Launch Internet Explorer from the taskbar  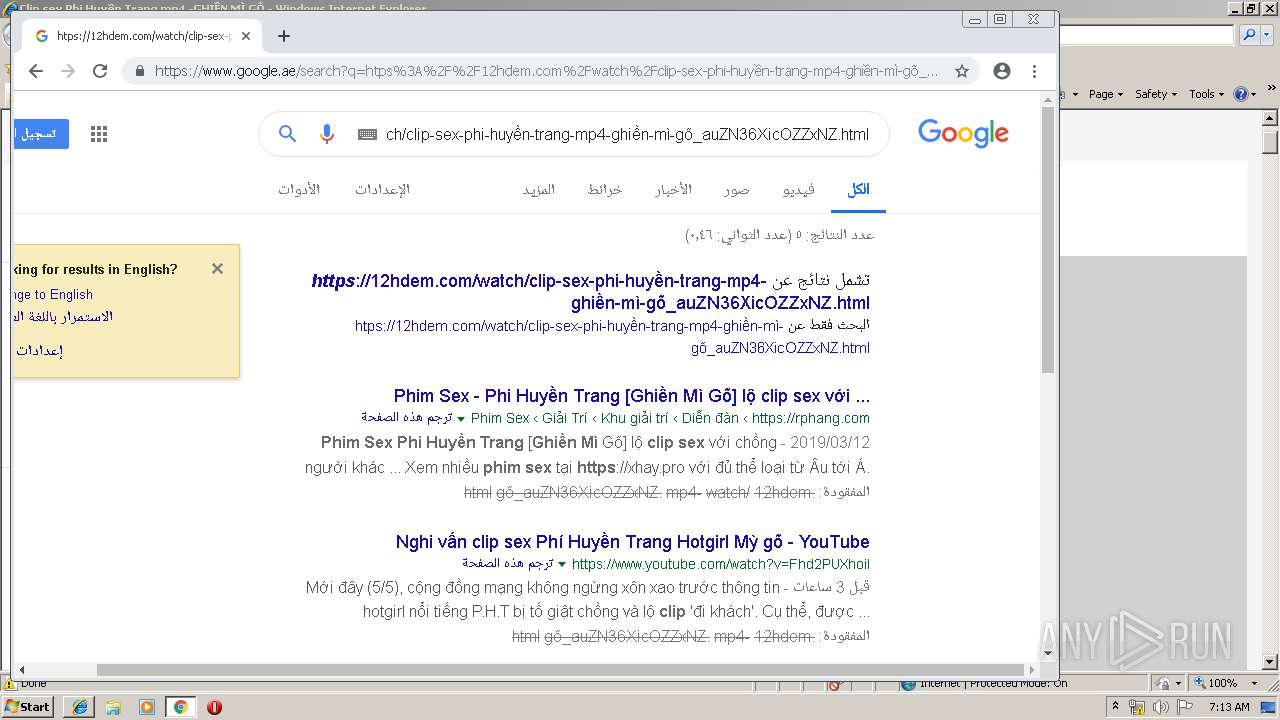click(80, 707)
